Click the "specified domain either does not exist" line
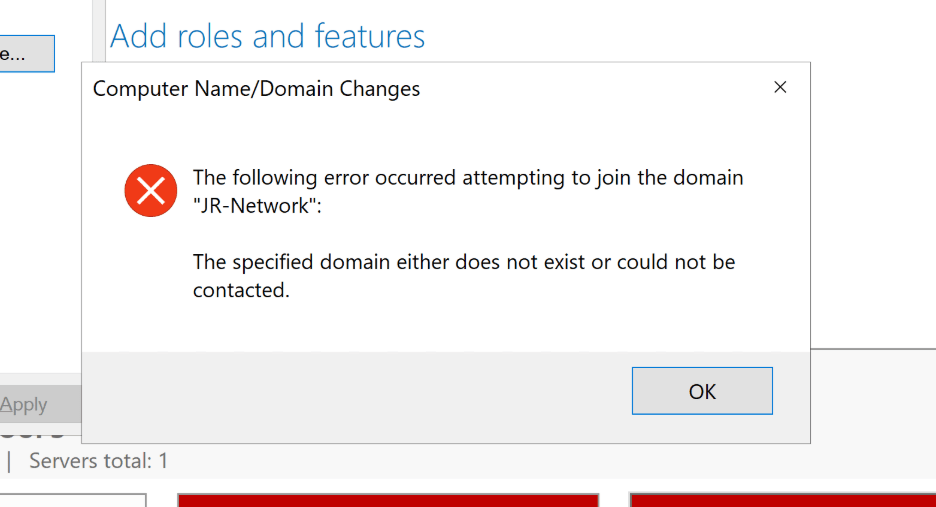Screen dimensions: 936x507 click(x=463, y=263)
